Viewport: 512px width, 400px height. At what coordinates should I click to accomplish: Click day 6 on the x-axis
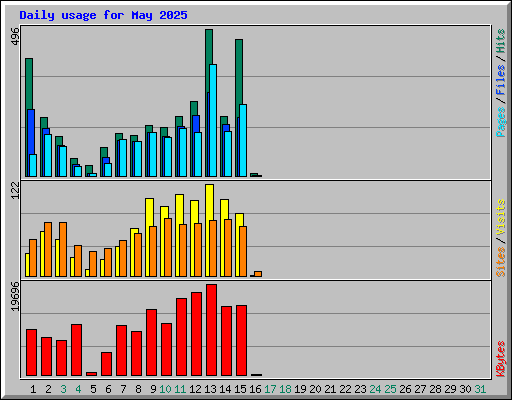(x=108, y=389)
